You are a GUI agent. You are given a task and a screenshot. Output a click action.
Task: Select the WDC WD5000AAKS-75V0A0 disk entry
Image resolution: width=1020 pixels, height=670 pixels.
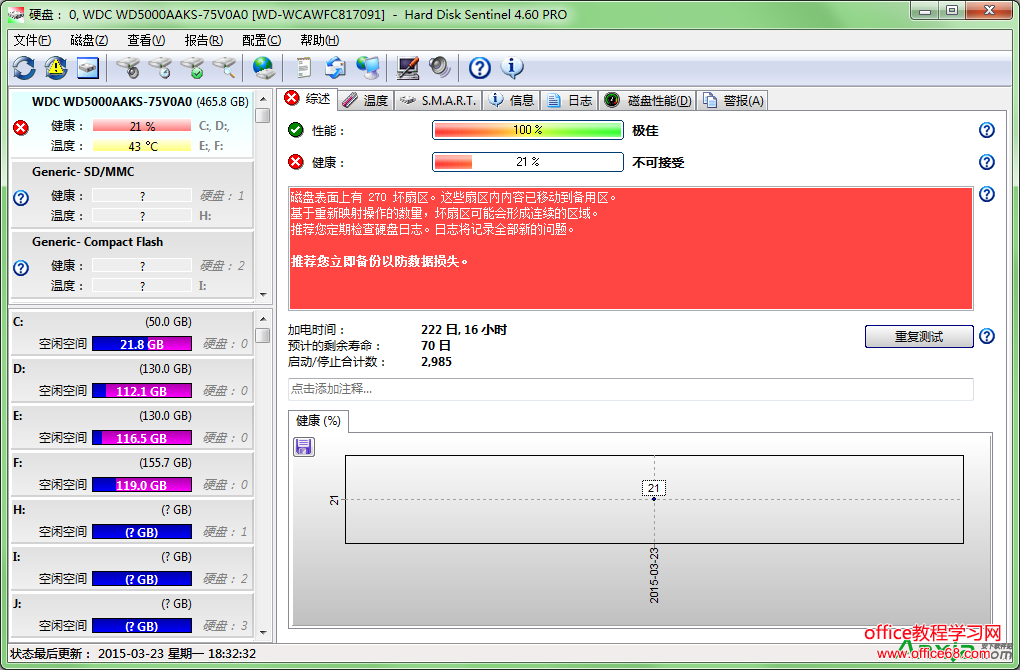[132, 124]
